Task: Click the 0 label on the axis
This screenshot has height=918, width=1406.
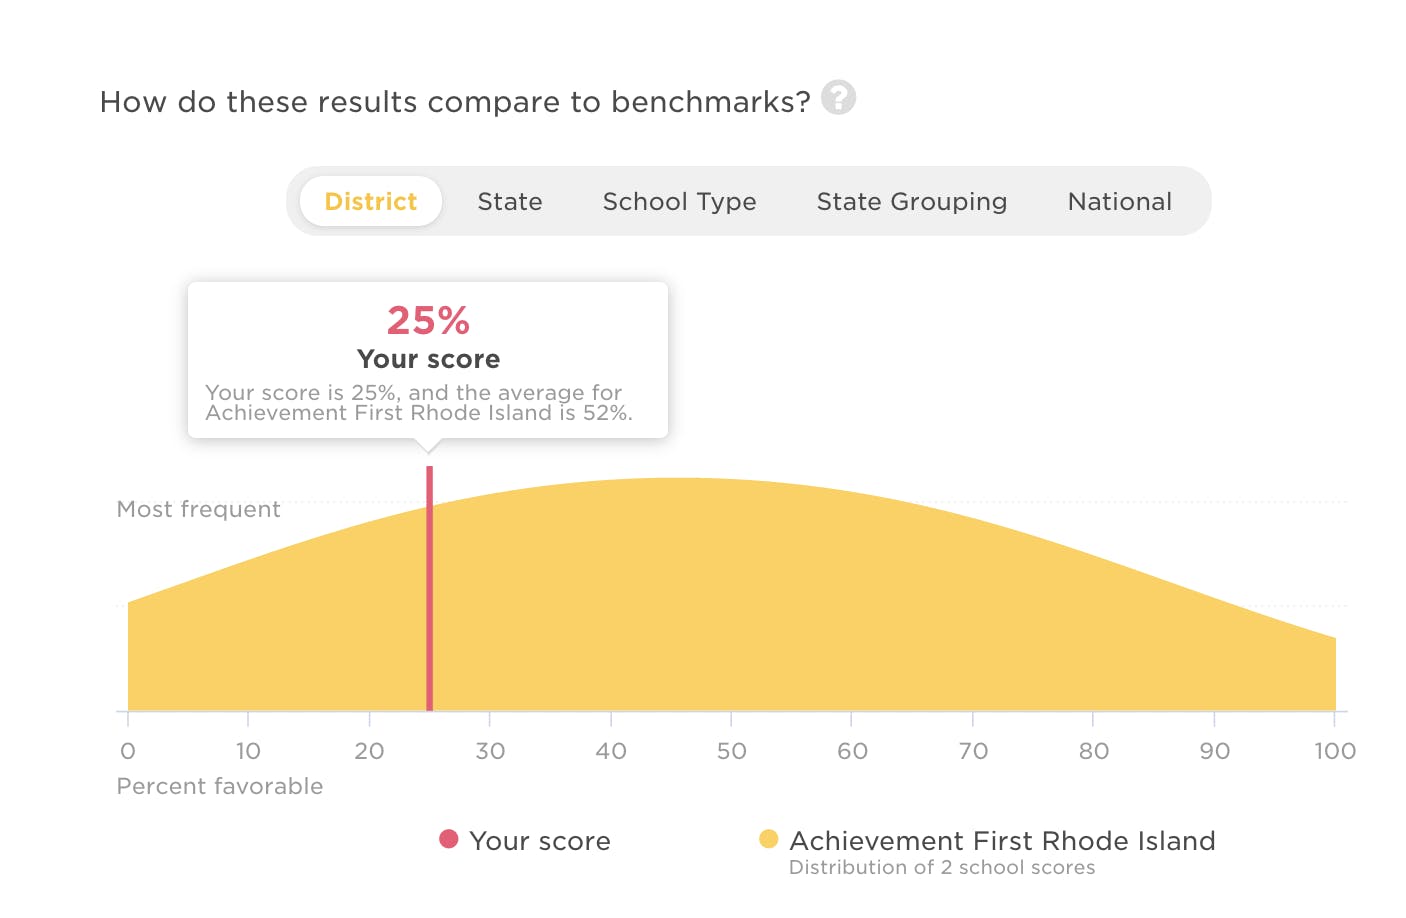Action: 128,751
